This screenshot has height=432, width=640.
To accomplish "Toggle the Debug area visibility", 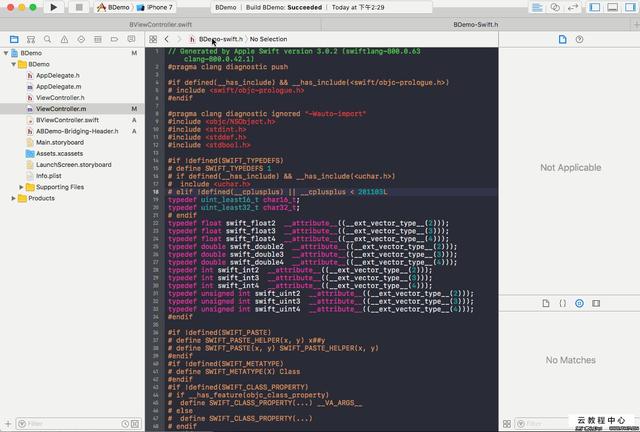I will pyautogui.click(x=613, y=7).
